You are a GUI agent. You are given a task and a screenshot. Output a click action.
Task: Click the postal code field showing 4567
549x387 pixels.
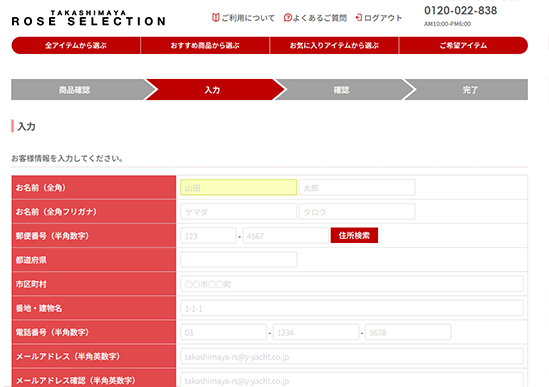pyautogui.click(x=285, y=236)
